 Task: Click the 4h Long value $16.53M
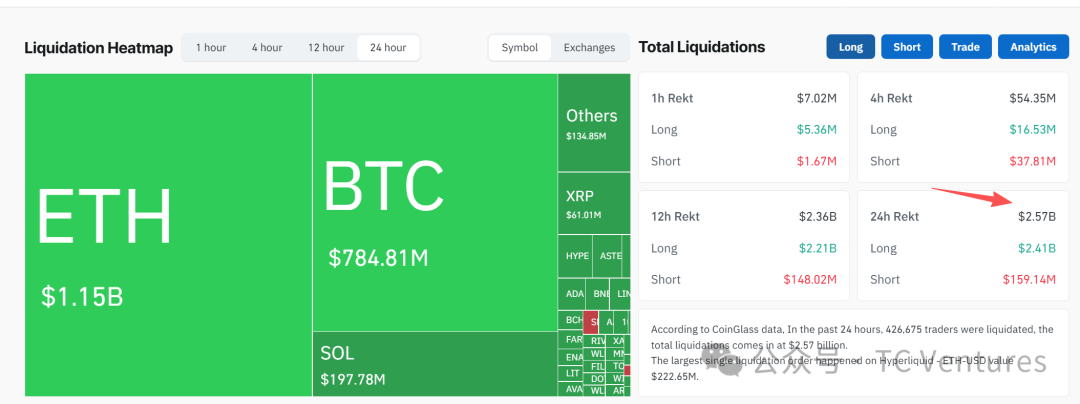(1033, 129)
